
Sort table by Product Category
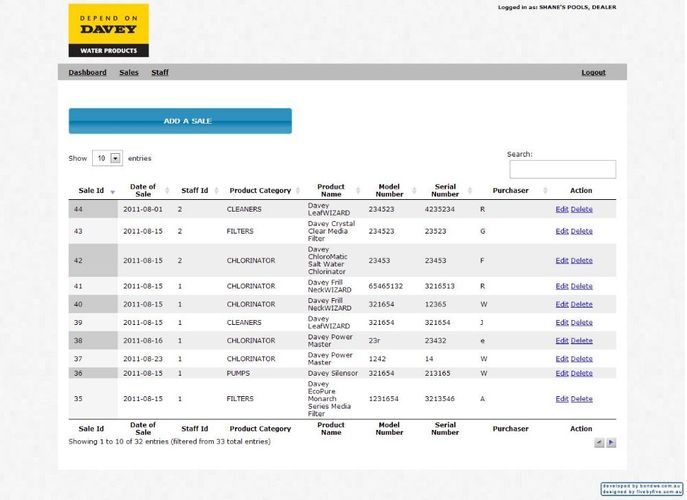(x=260, y=190)
